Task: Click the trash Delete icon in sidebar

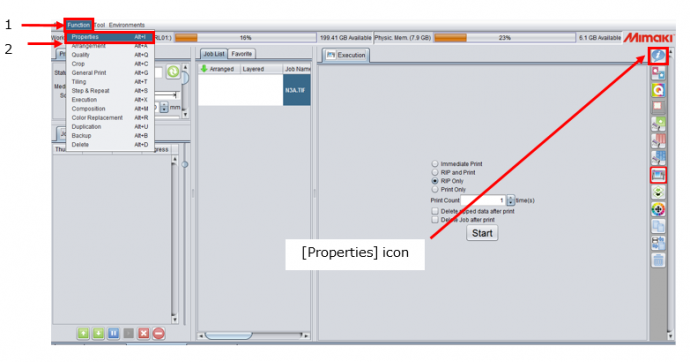Action: [658, 260]
